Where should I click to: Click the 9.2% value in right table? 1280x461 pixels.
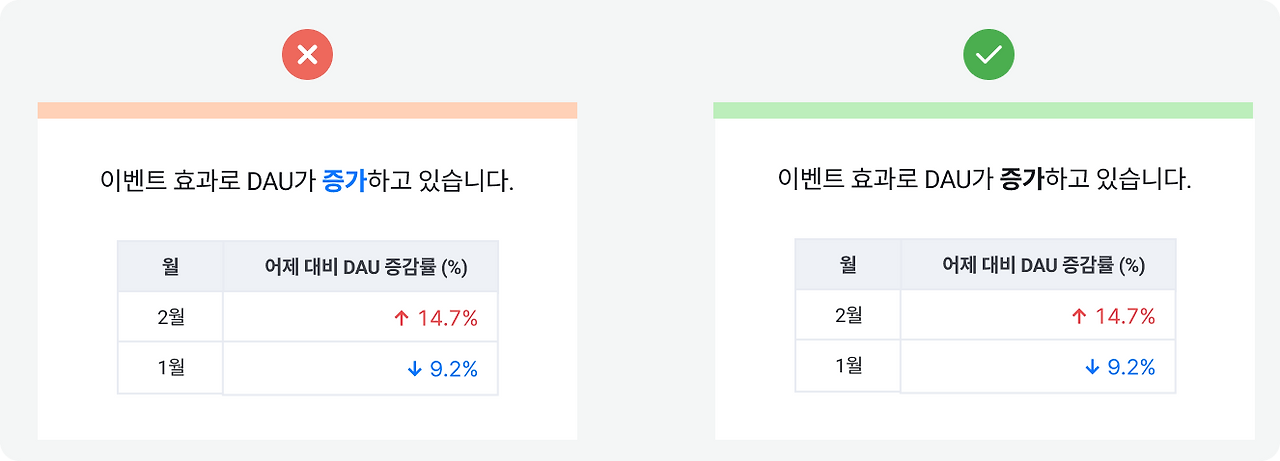1131,367
